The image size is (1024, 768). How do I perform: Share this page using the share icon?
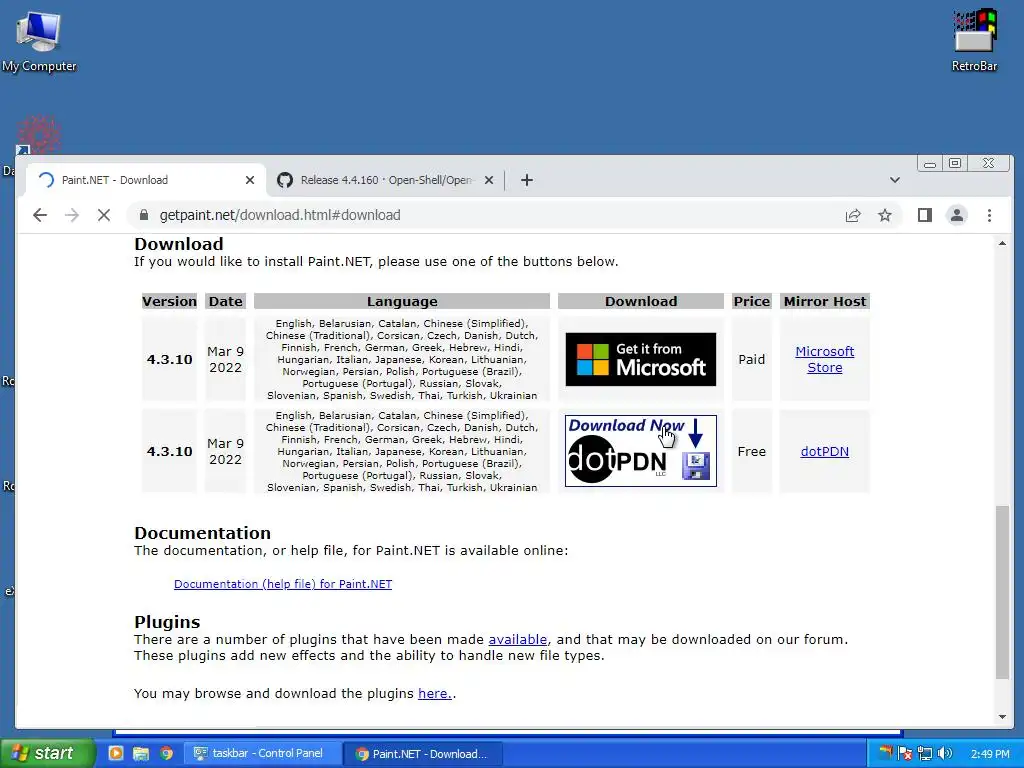point(853,215)
